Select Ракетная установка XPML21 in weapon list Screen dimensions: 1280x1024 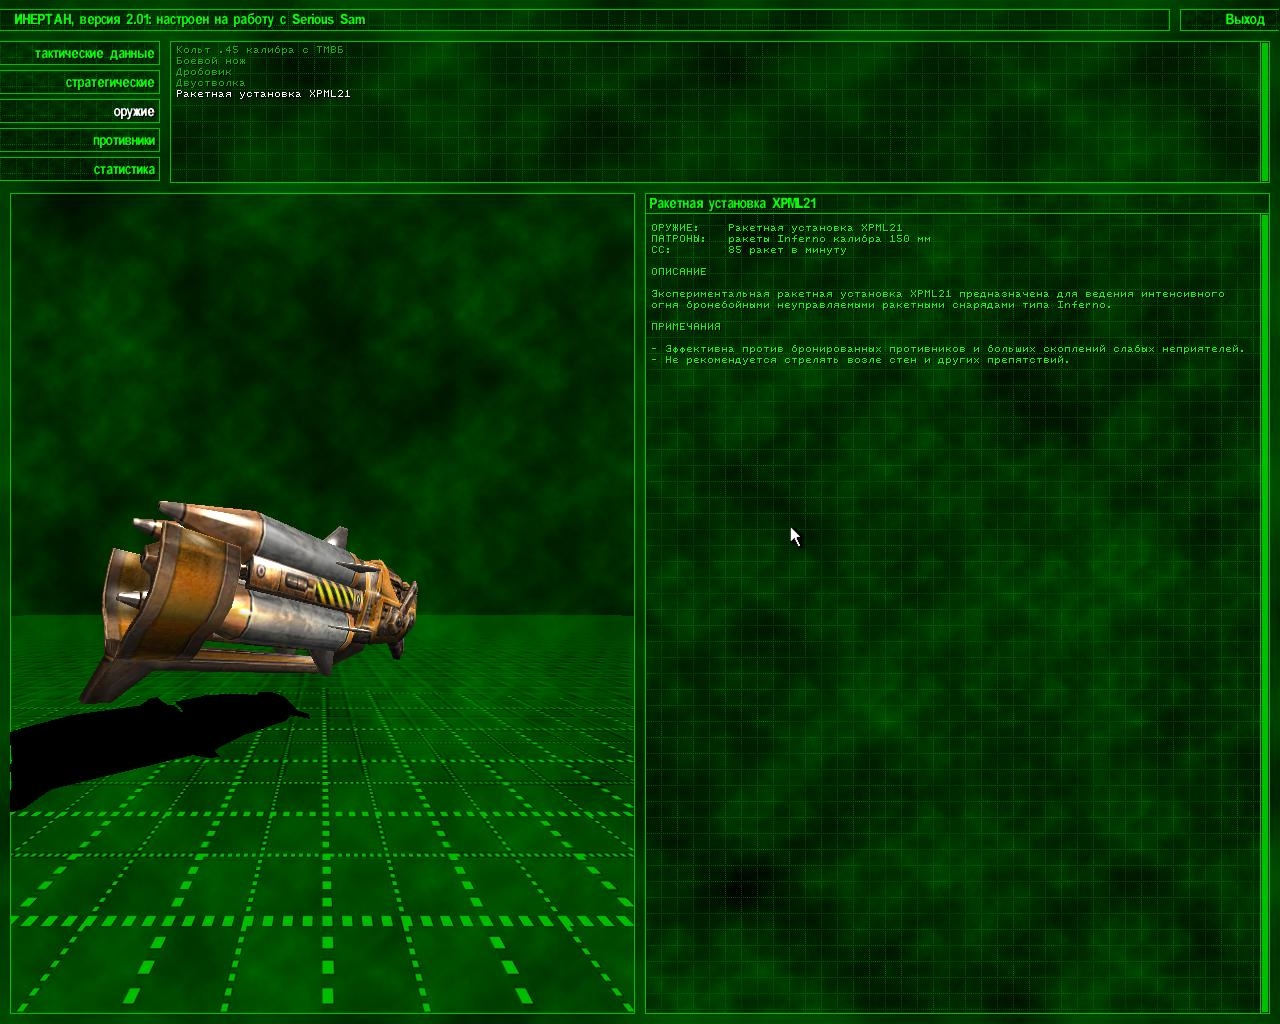pos(263,94)
